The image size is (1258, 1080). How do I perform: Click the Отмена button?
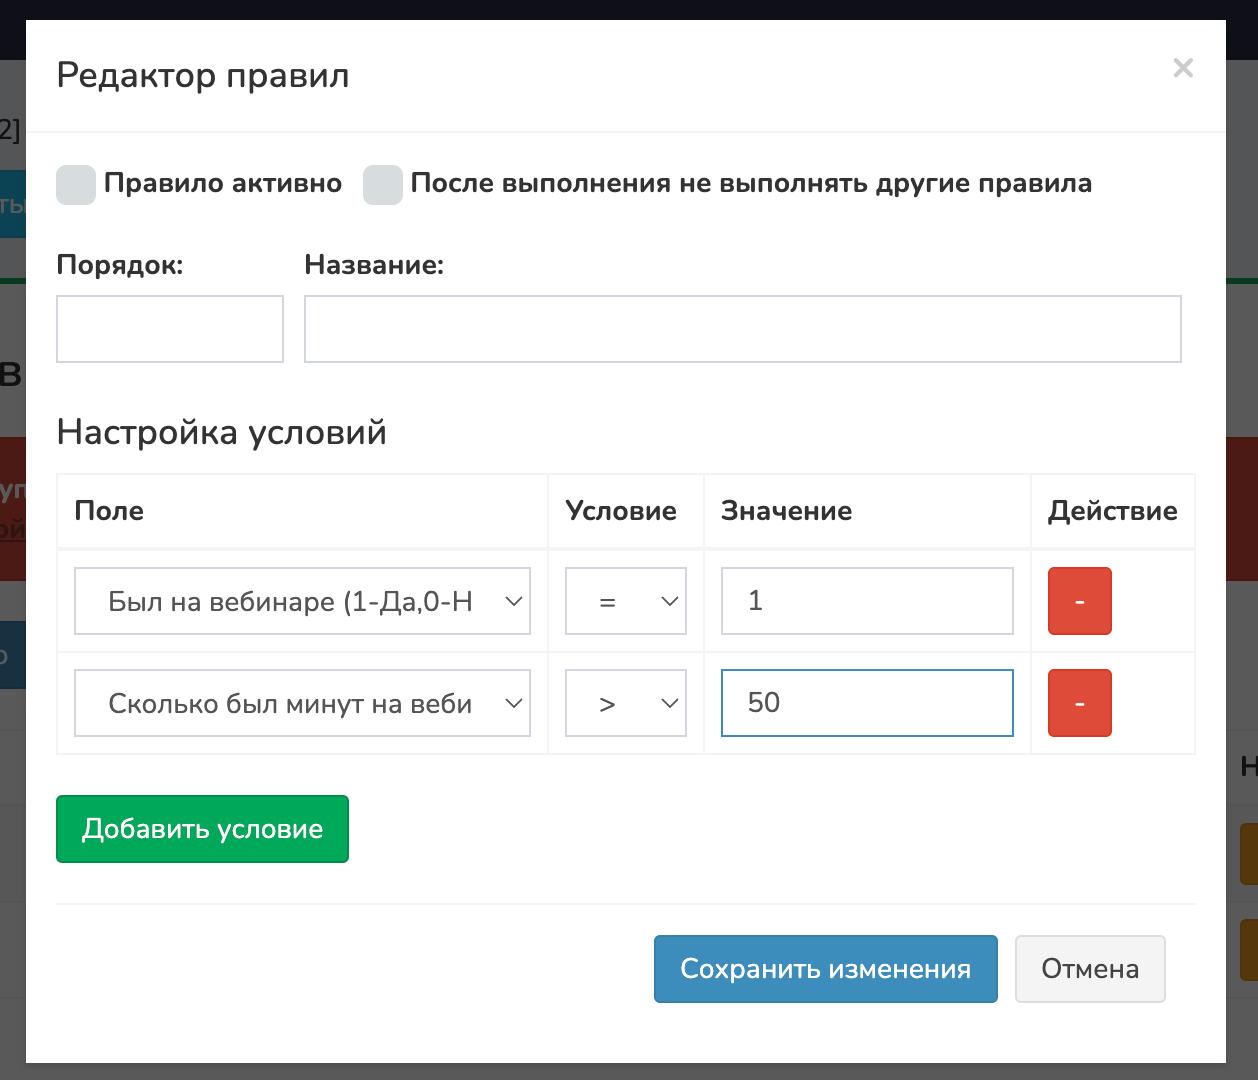point(1089,969)
